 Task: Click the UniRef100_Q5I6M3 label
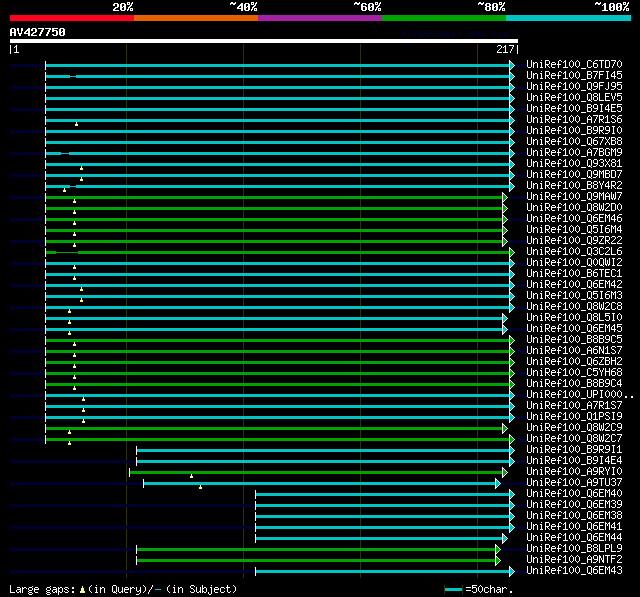pyautogui.click(x=574, y=296)
